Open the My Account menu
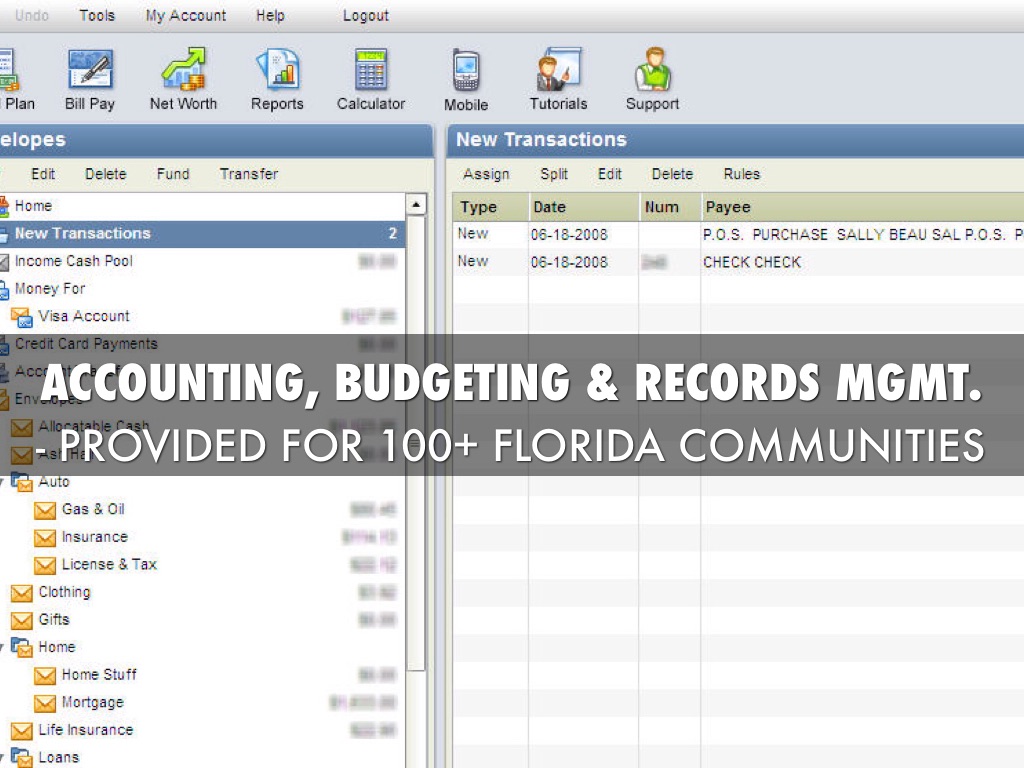This screenshot has width=1024, height=768. coord(186,15)
